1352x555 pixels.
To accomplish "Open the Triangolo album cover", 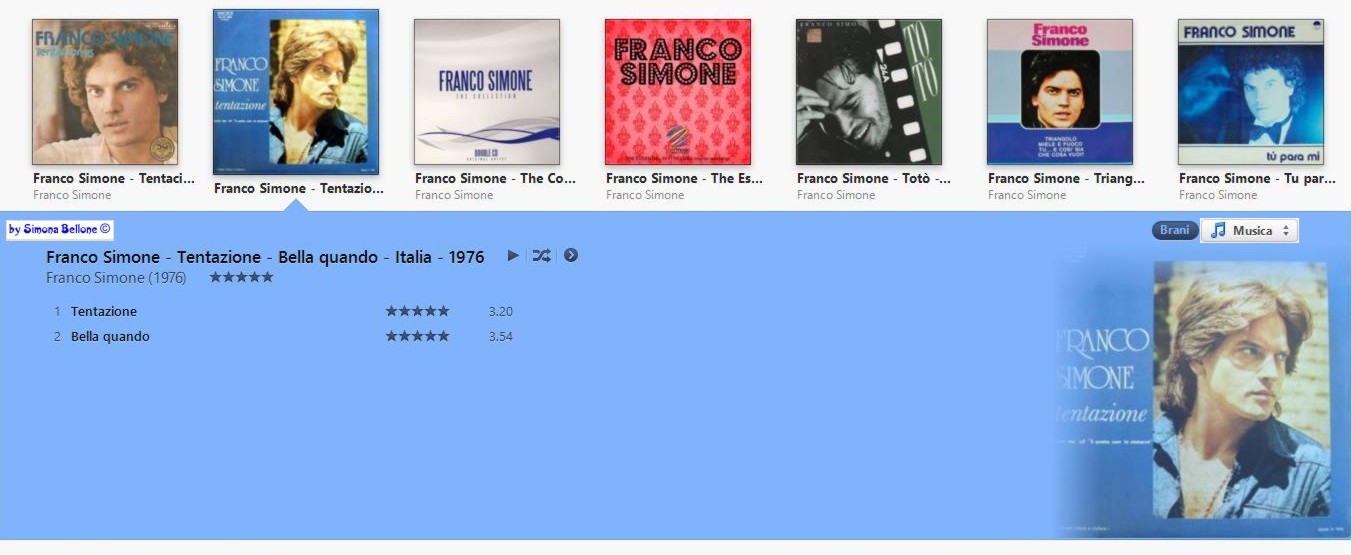I will (x=1060, y=92).
